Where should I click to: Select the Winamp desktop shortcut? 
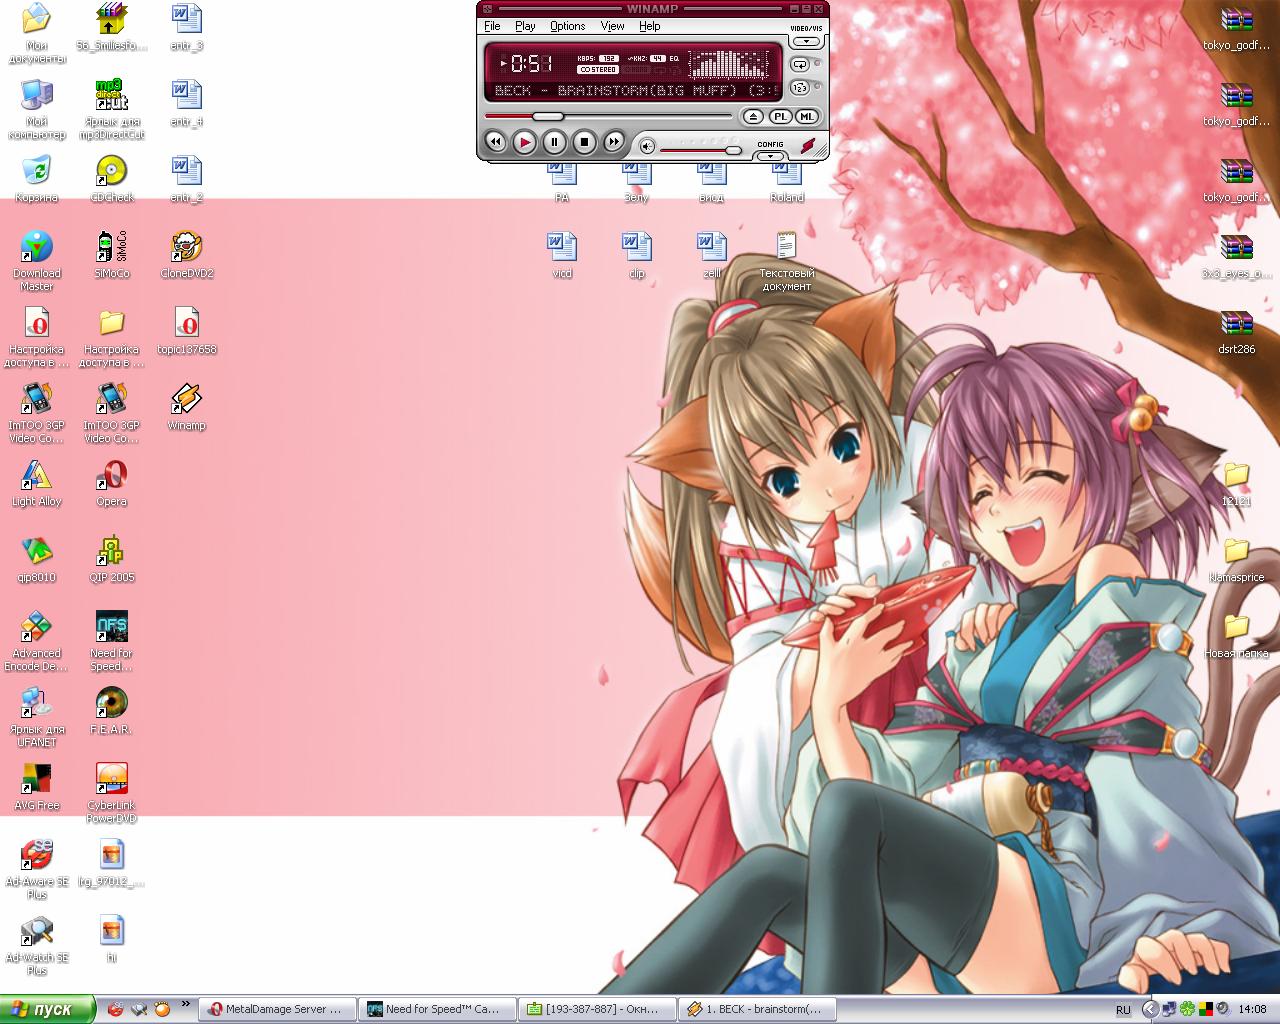pyautogui.click(x=187, y=407)
